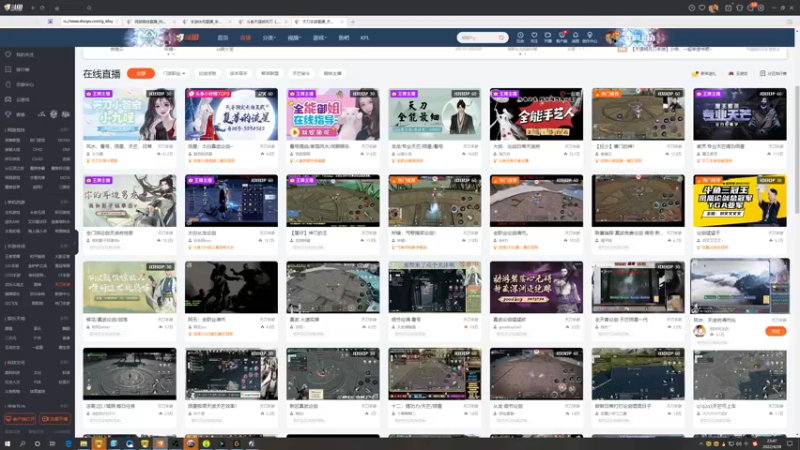Open File Explorer from the taskbar
Viewport: 800px width, 450px height.
pyautogui.click(x=83, y=444)
